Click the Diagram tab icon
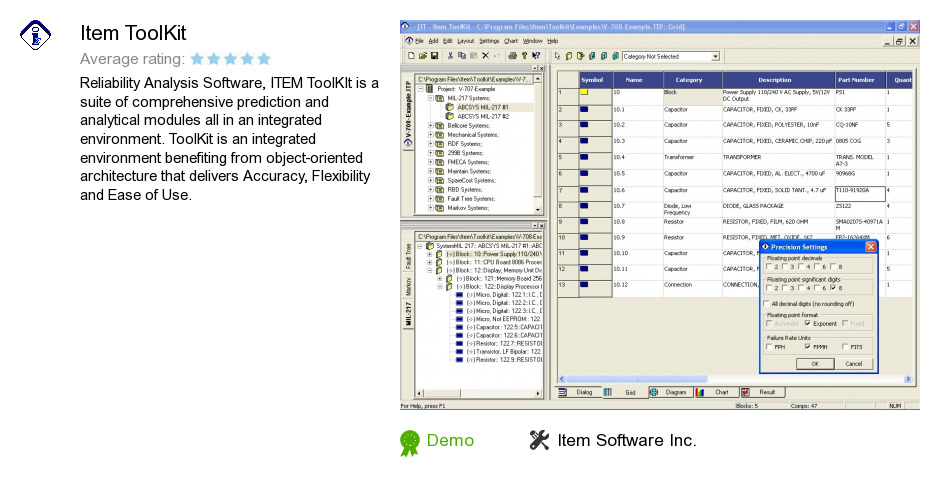This screenshot has width=940, height=487. (x=654, y=392)
